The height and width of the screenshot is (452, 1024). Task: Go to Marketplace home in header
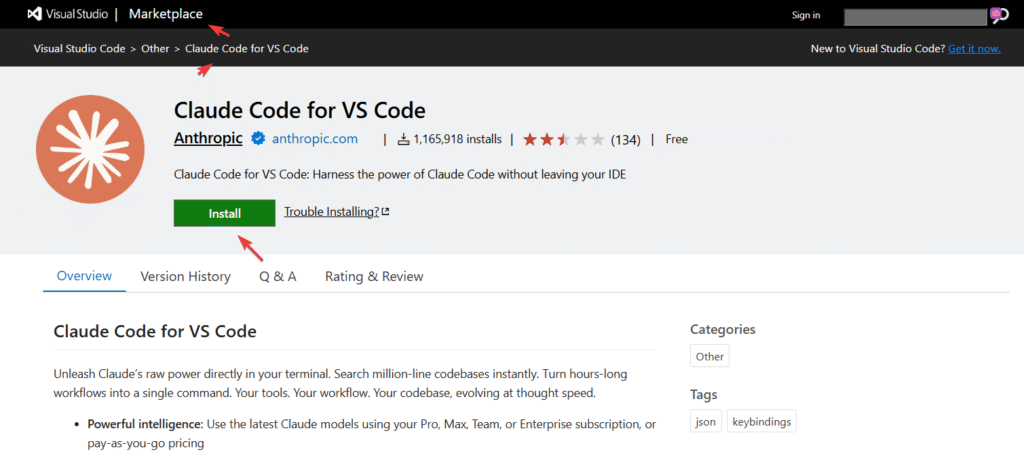pos(165,14)
